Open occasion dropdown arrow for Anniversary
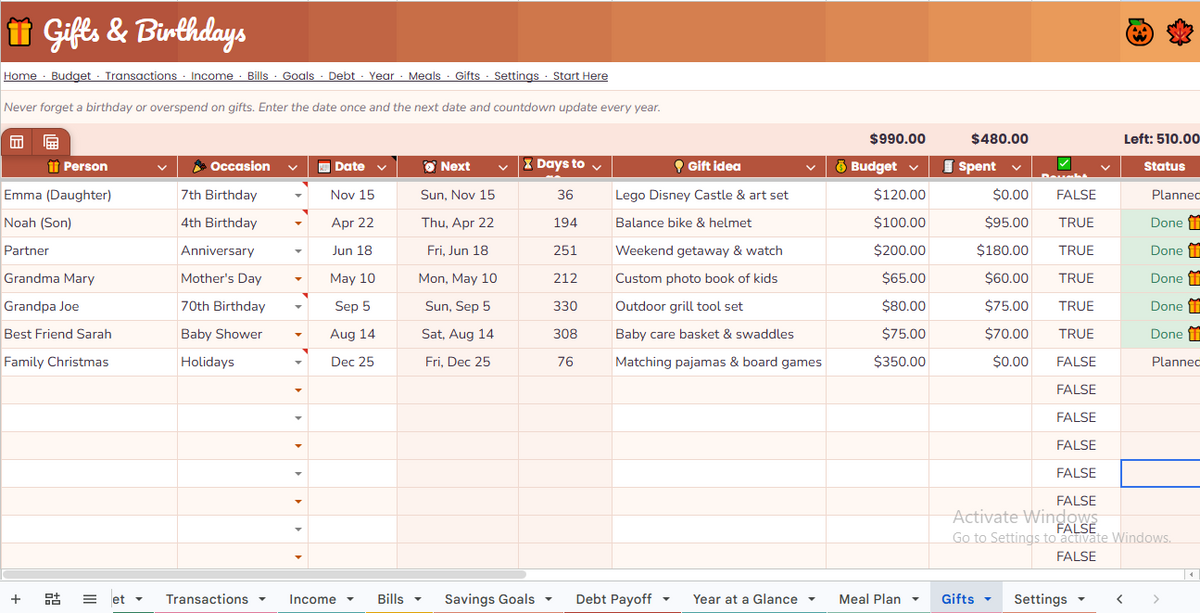The width and height of the screenshot is (1200, 613). [298, 251]
